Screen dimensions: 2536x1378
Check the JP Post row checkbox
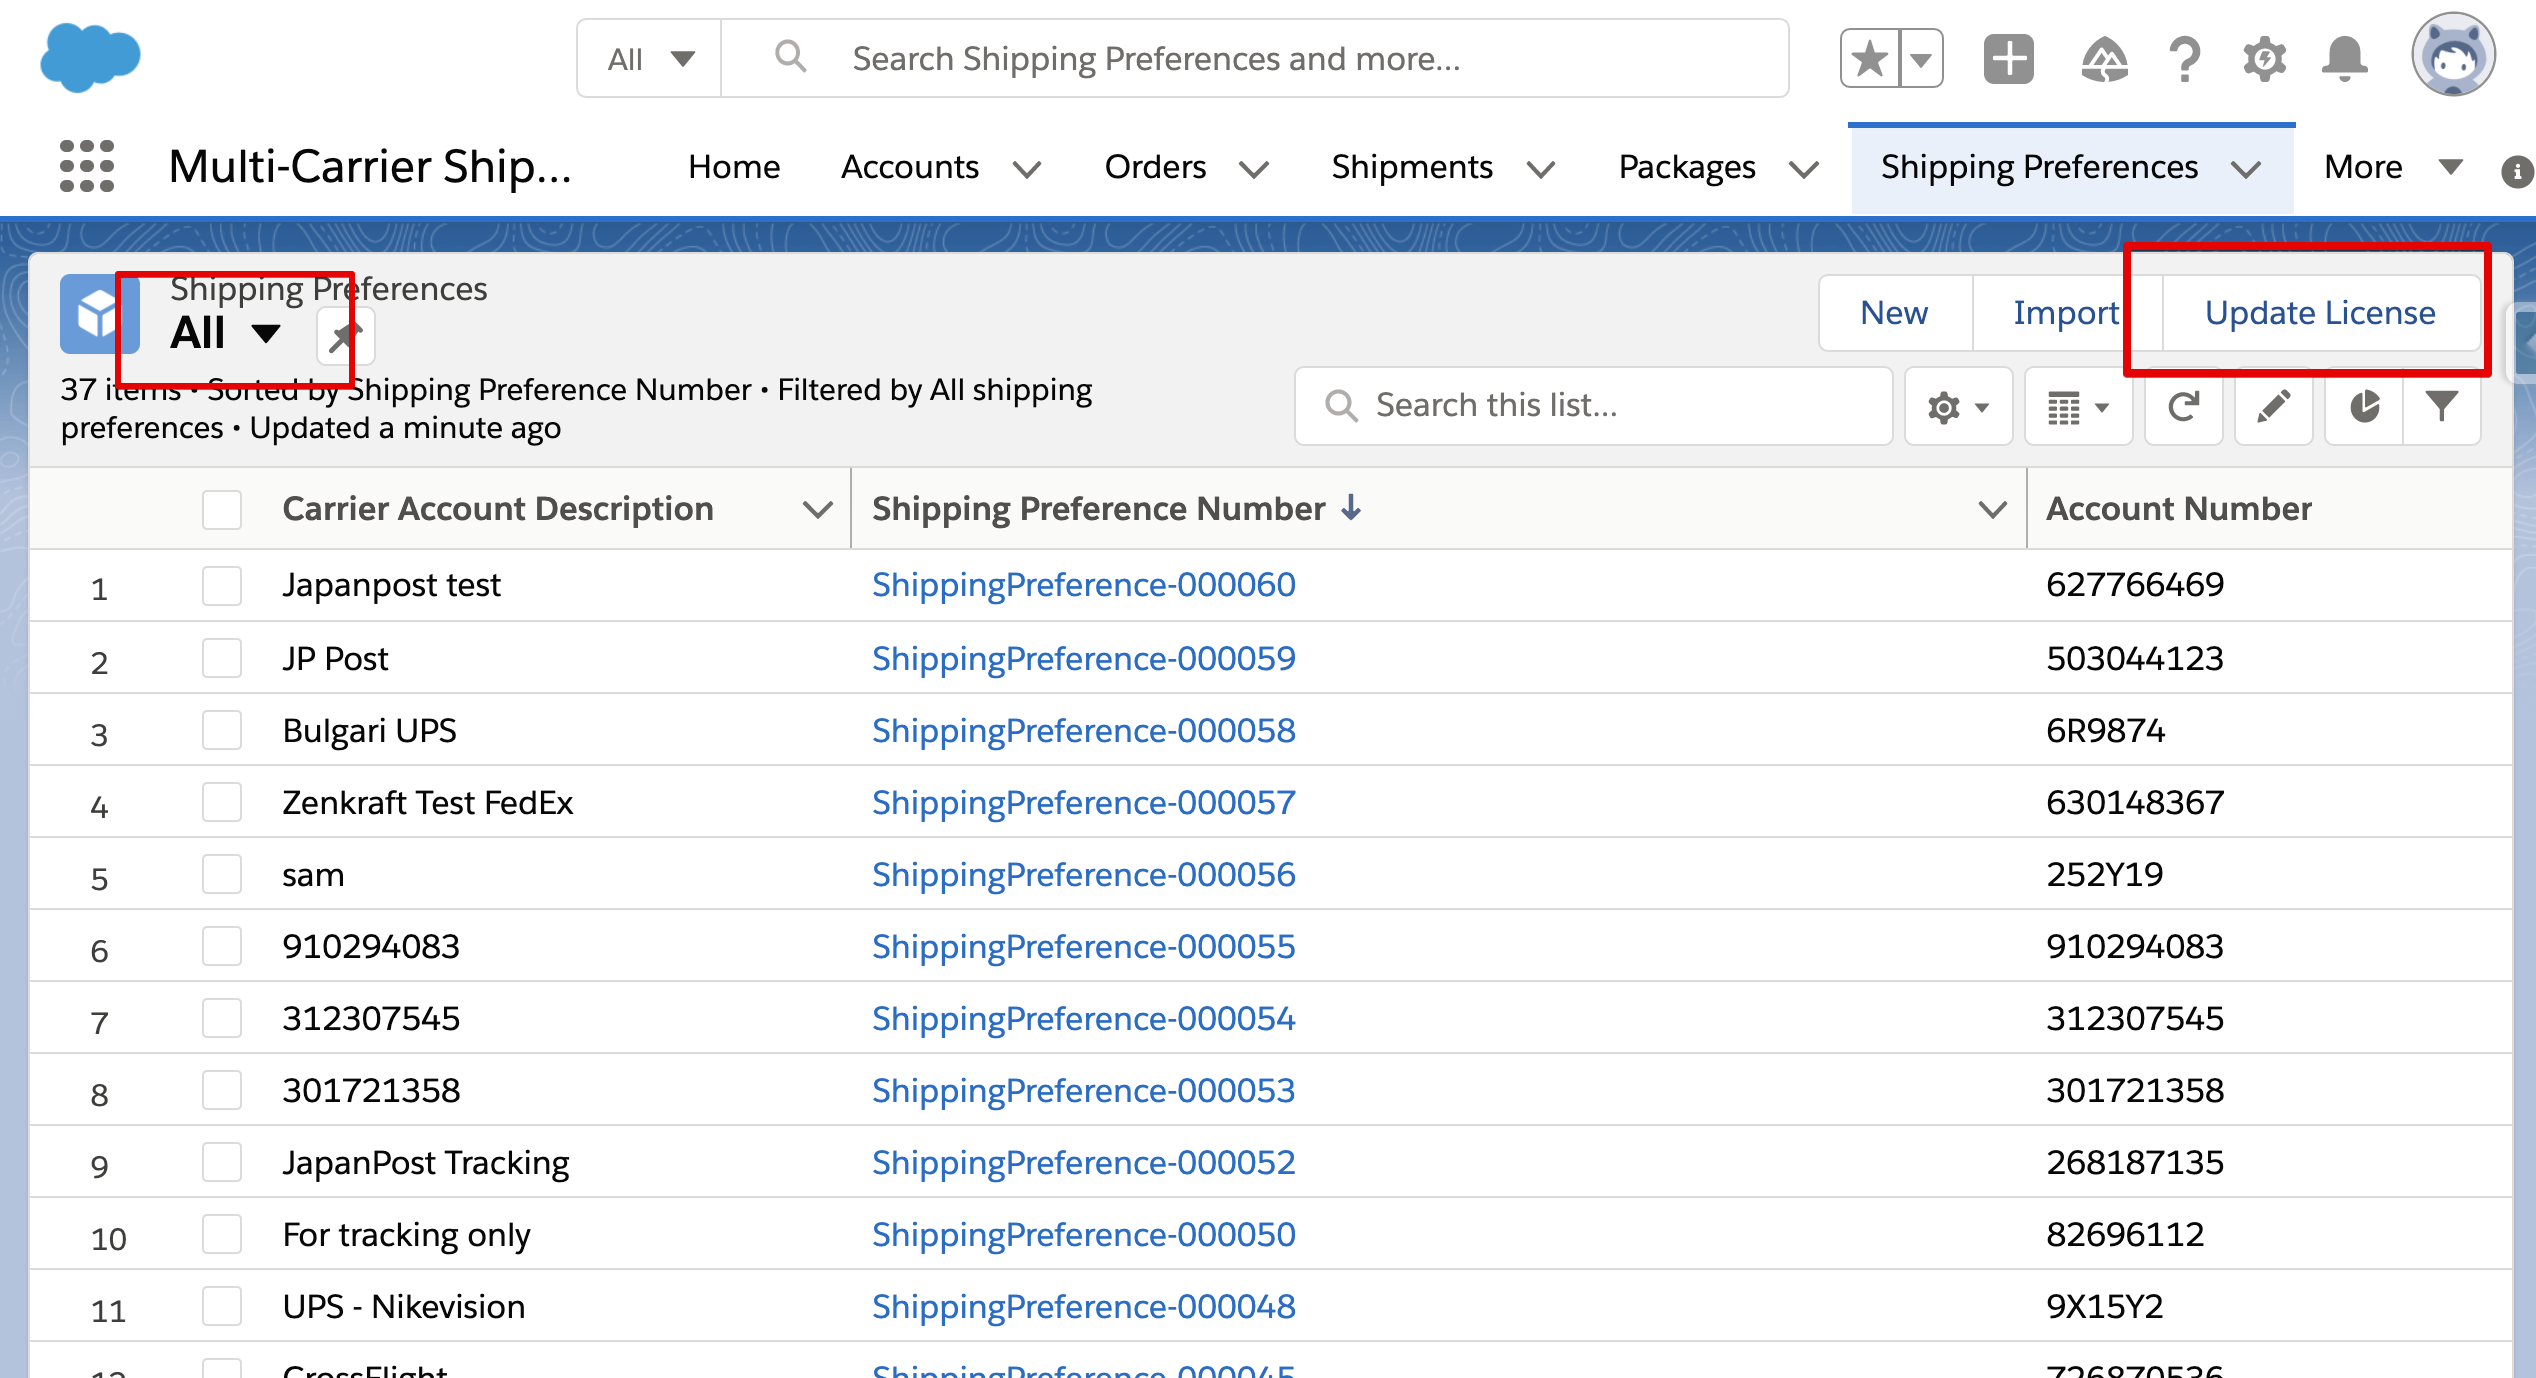click(x=221, y=658)
